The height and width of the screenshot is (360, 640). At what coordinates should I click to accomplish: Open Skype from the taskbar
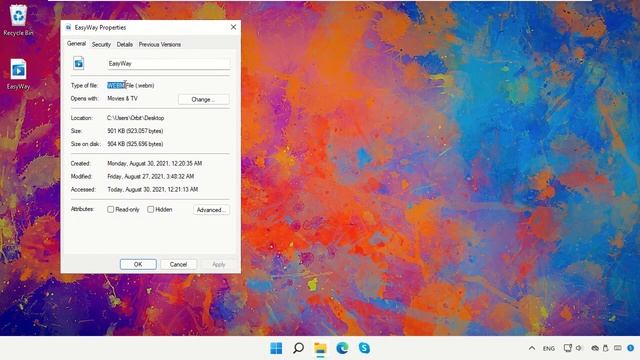point(364,348)
